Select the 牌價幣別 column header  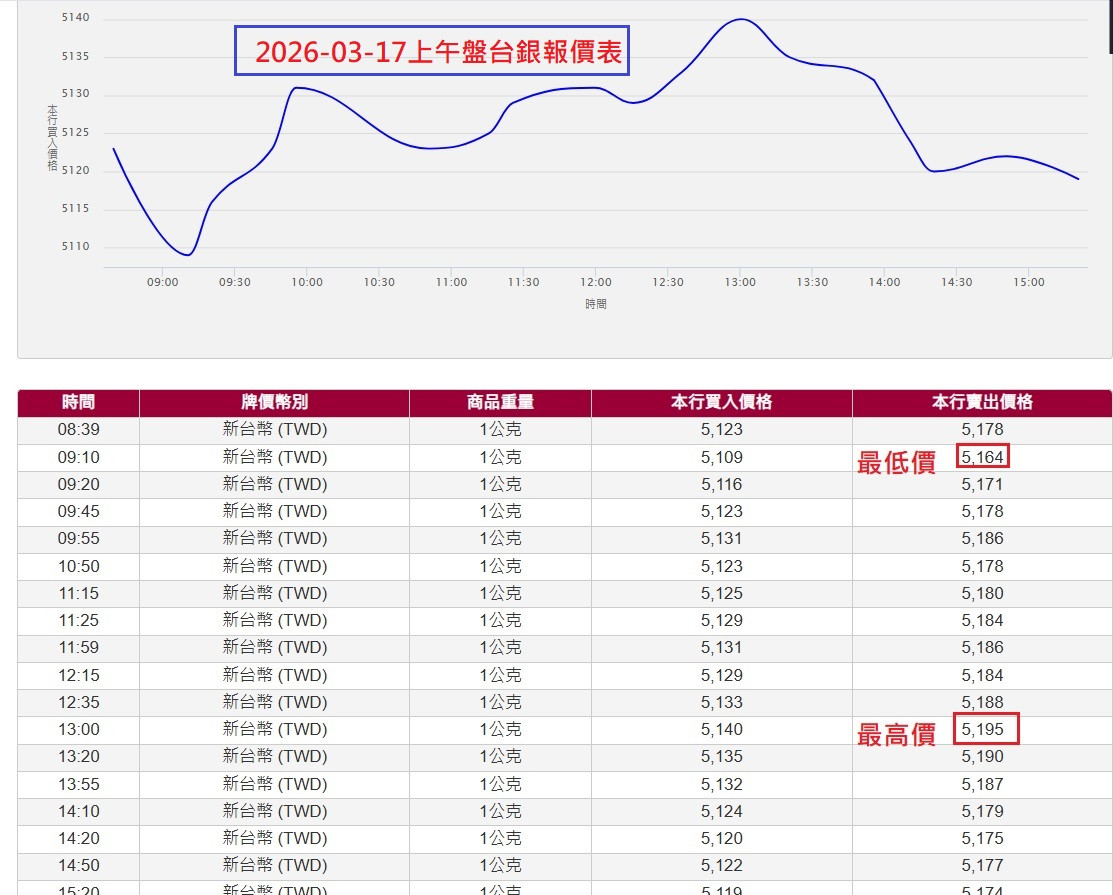pyautogui.click(x=273, y=402)
